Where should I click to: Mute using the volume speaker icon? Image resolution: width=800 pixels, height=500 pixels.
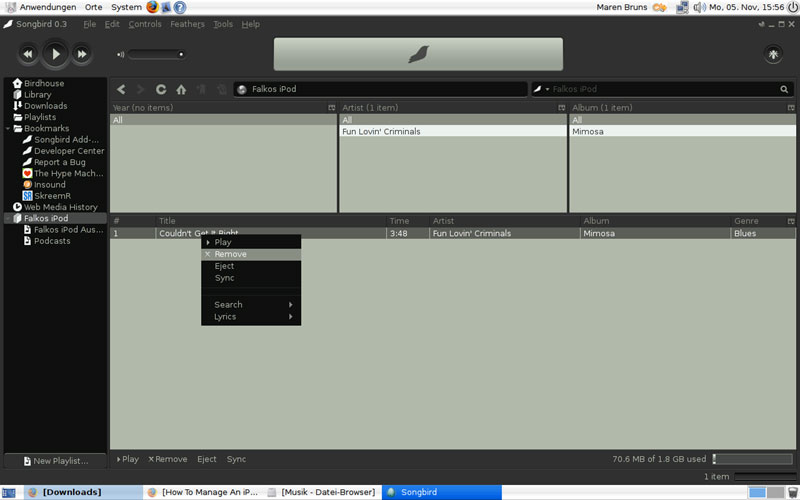point(120,55)
